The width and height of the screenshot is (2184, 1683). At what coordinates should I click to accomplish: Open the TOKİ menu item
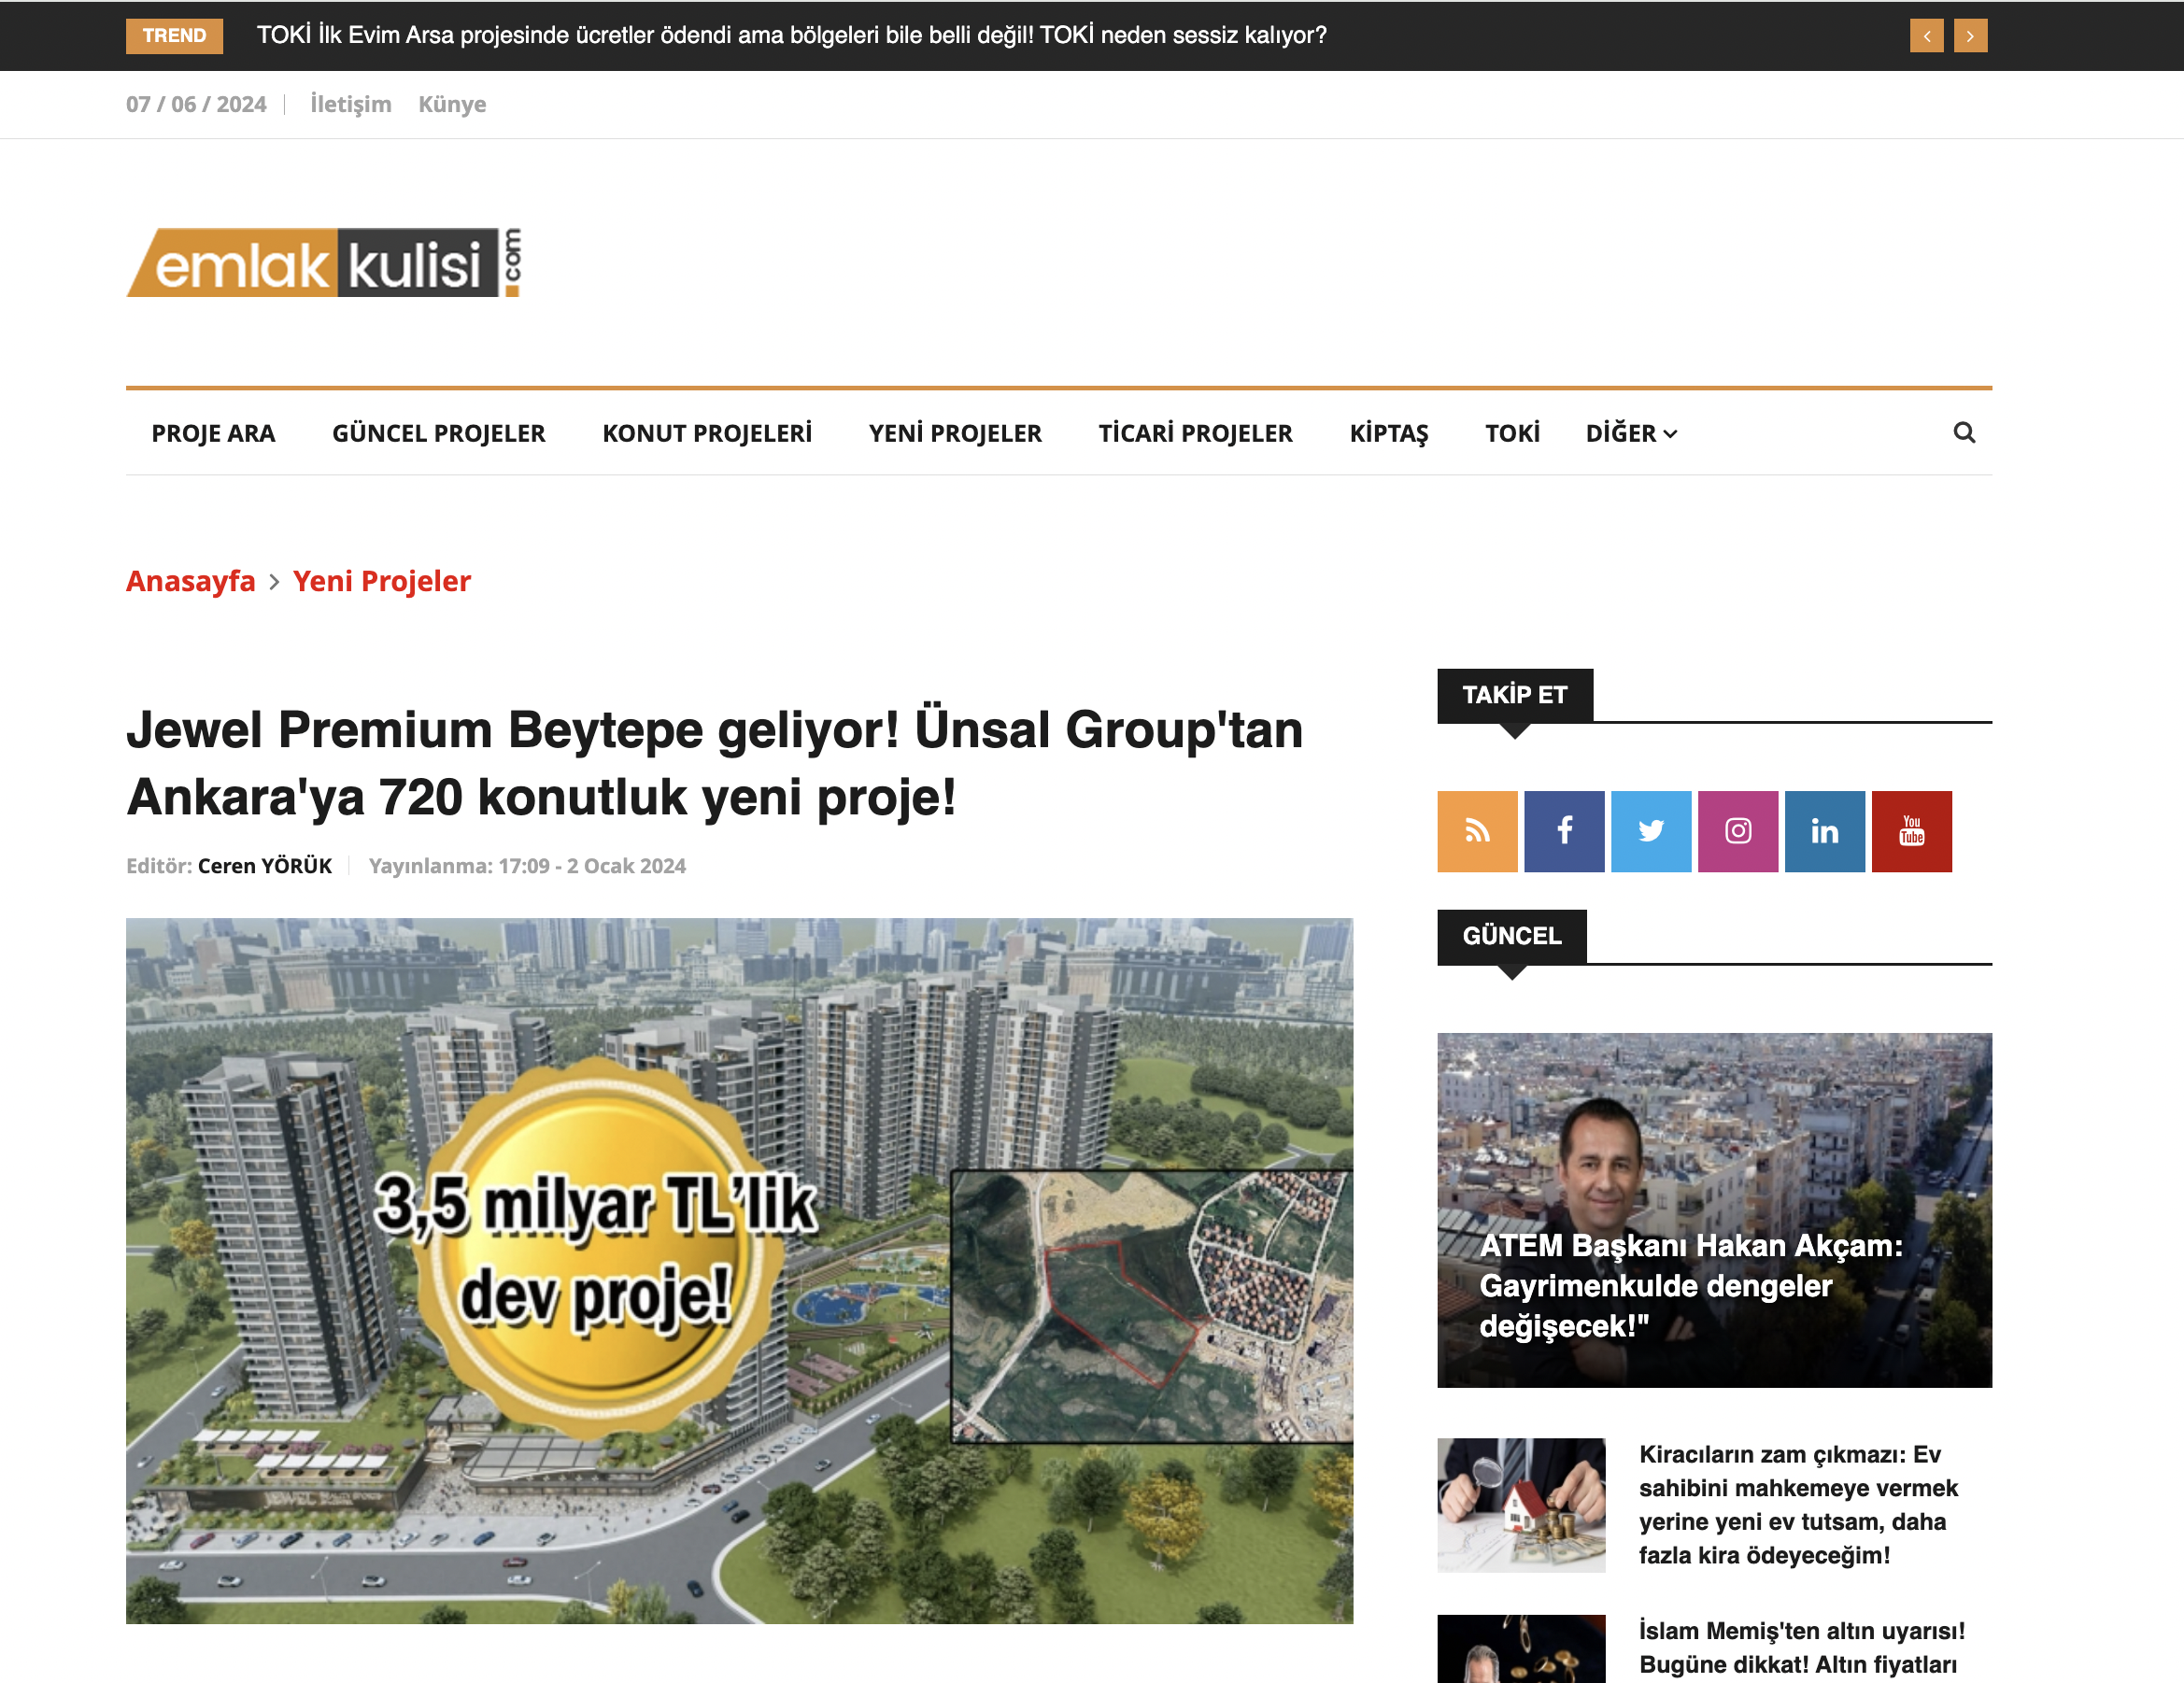pyautogui.click(x=1512, y=433)
